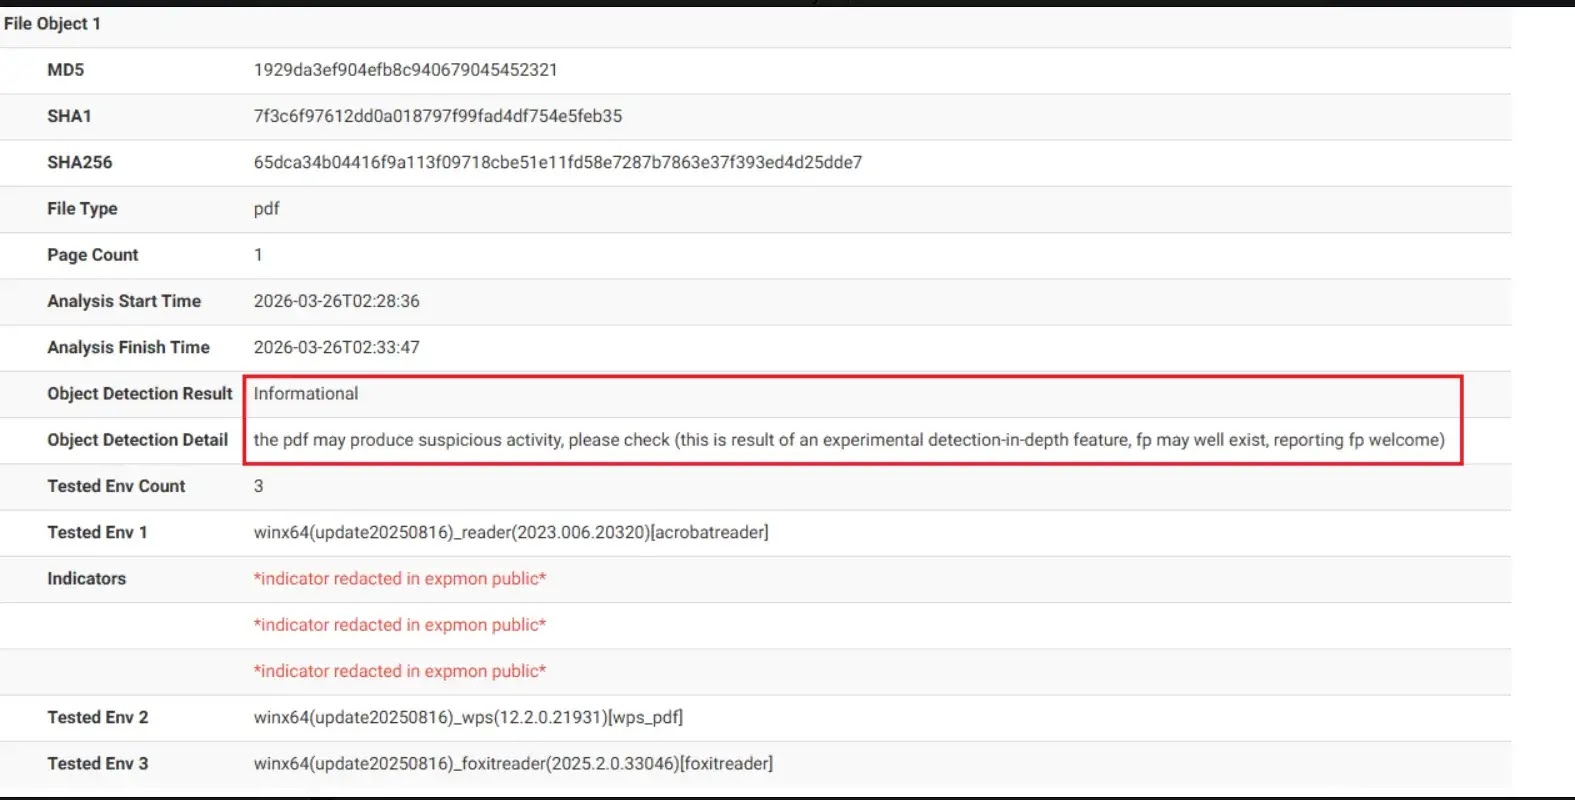
Task: Click the MD5 hash value
Action: point(405,70)
